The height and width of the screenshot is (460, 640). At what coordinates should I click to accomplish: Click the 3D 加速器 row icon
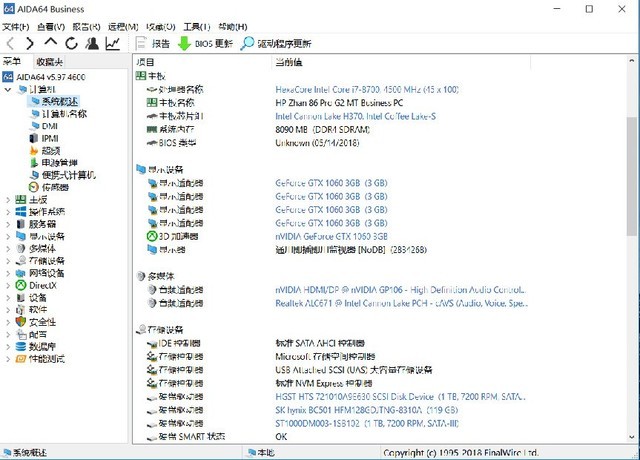(x=152, y=236)
